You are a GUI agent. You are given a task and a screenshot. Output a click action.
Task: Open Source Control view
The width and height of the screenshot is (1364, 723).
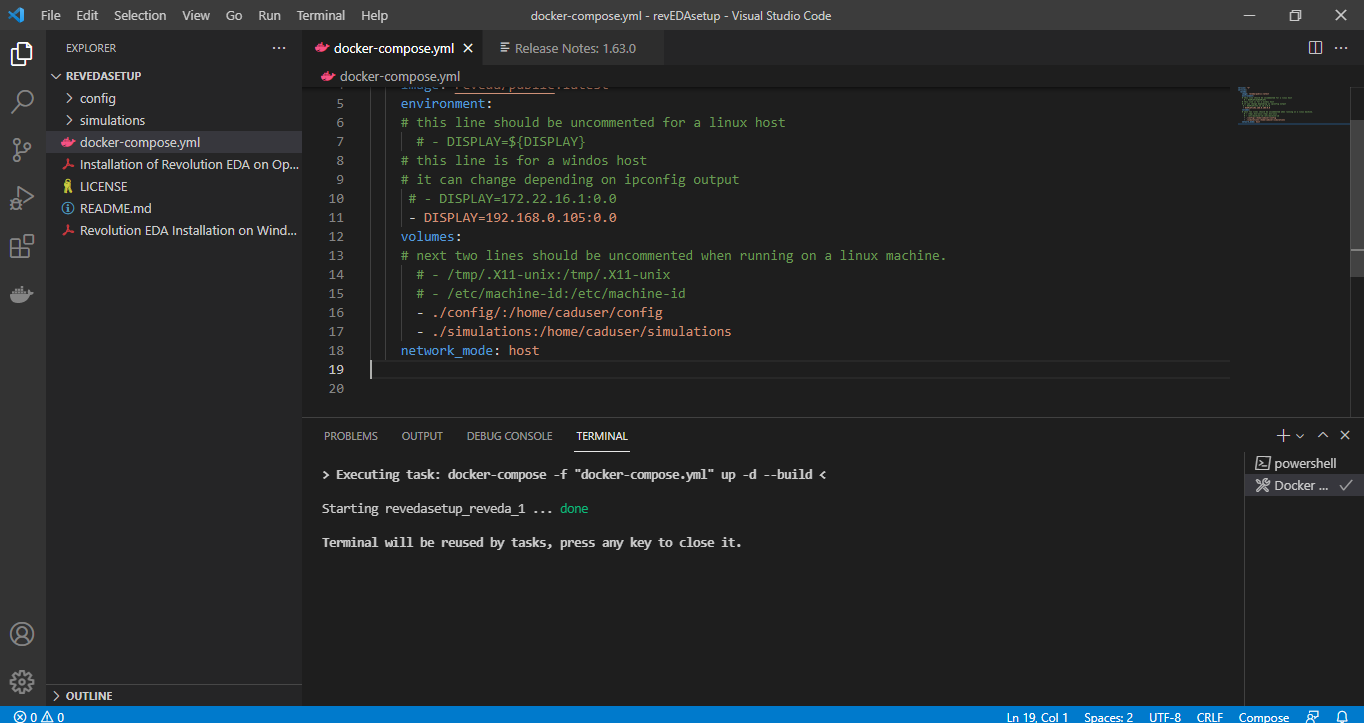[21, 150]
